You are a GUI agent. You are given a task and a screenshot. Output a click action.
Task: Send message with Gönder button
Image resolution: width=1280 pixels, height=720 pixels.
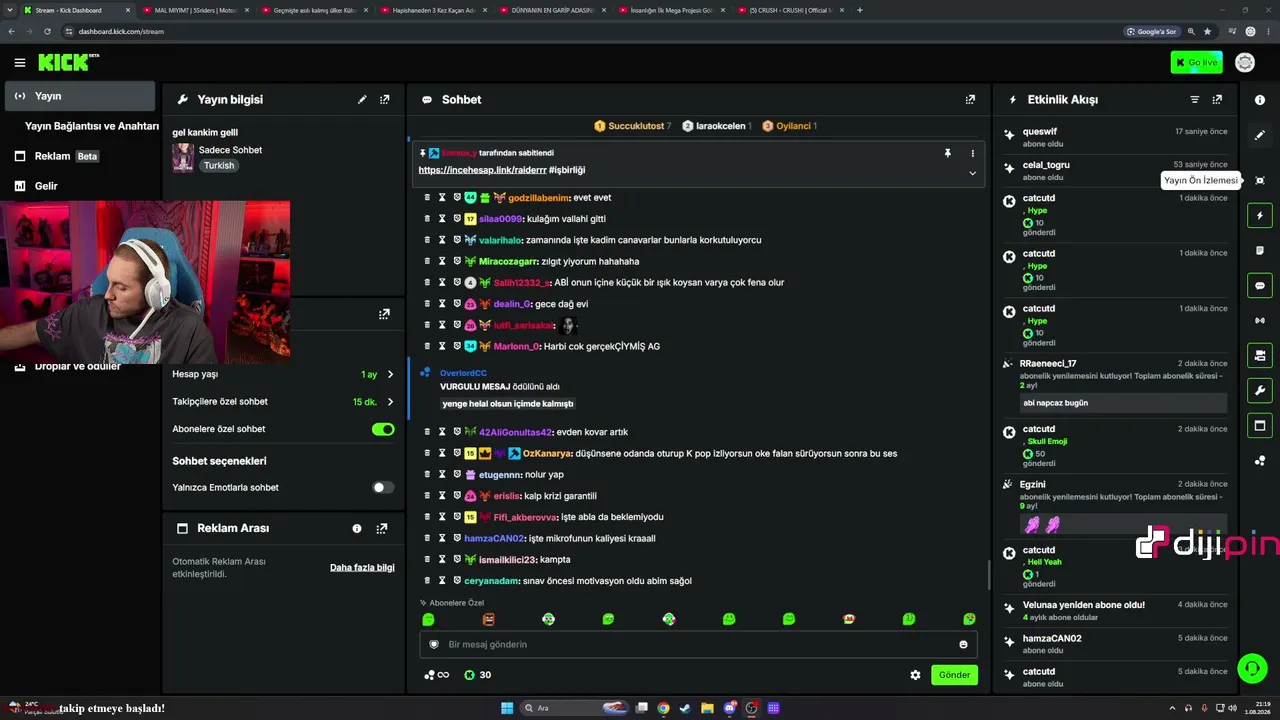click(954, 675)
